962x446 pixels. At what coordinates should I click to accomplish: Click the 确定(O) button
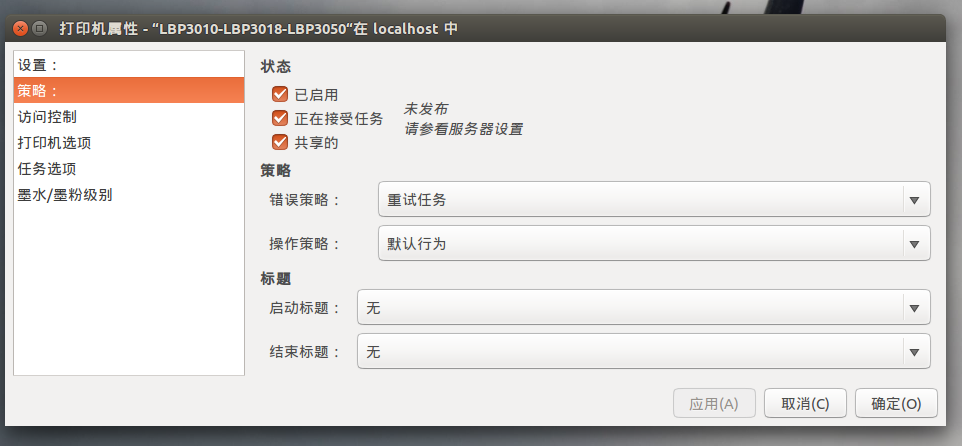(896, 404)
